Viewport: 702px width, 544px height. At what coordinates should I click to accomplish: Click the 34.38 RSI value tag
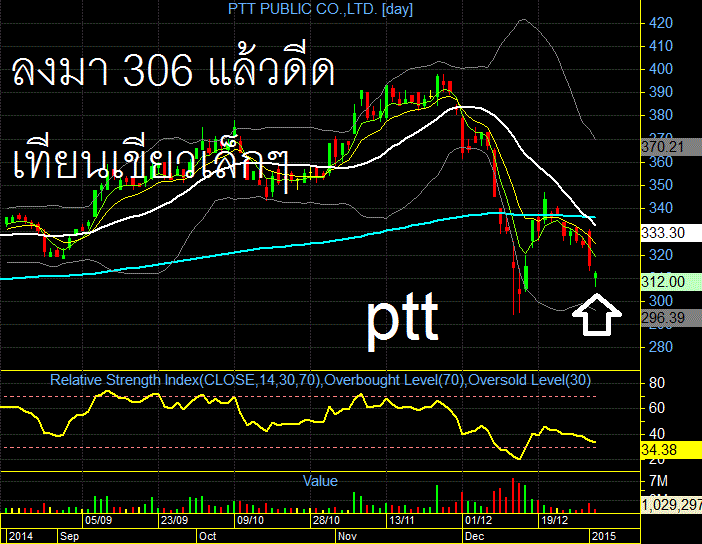pos(670,450)
